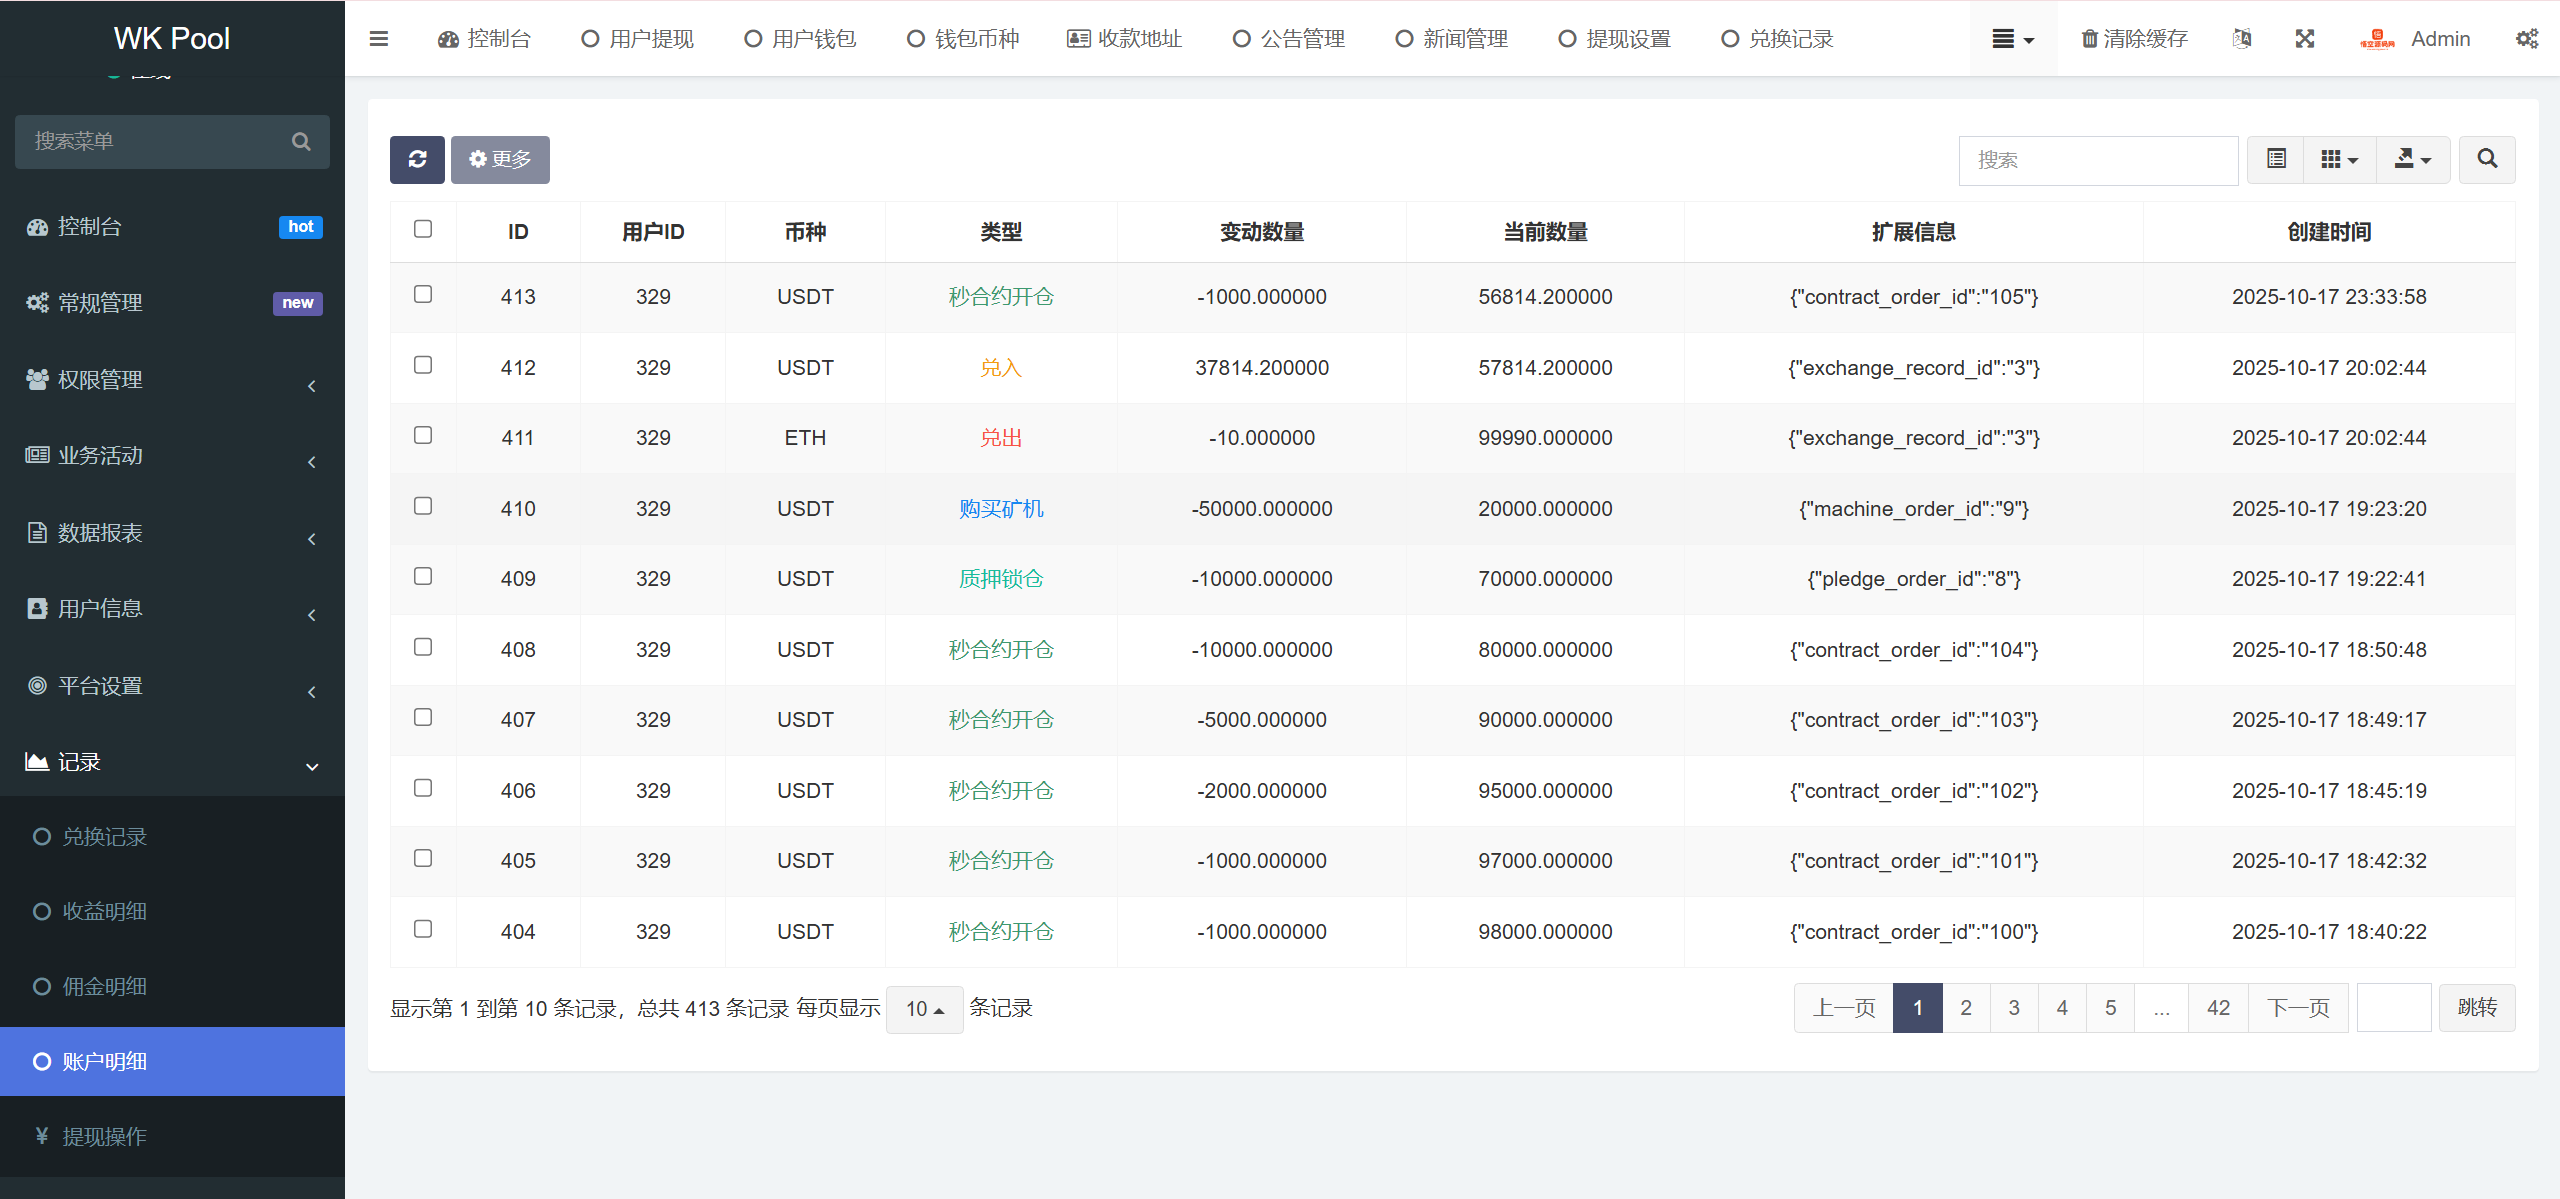The height and width of the screenshot is (1199, 2560).
Task: Open 收益明细 in the sidebar menu
Action: (104, 912)
